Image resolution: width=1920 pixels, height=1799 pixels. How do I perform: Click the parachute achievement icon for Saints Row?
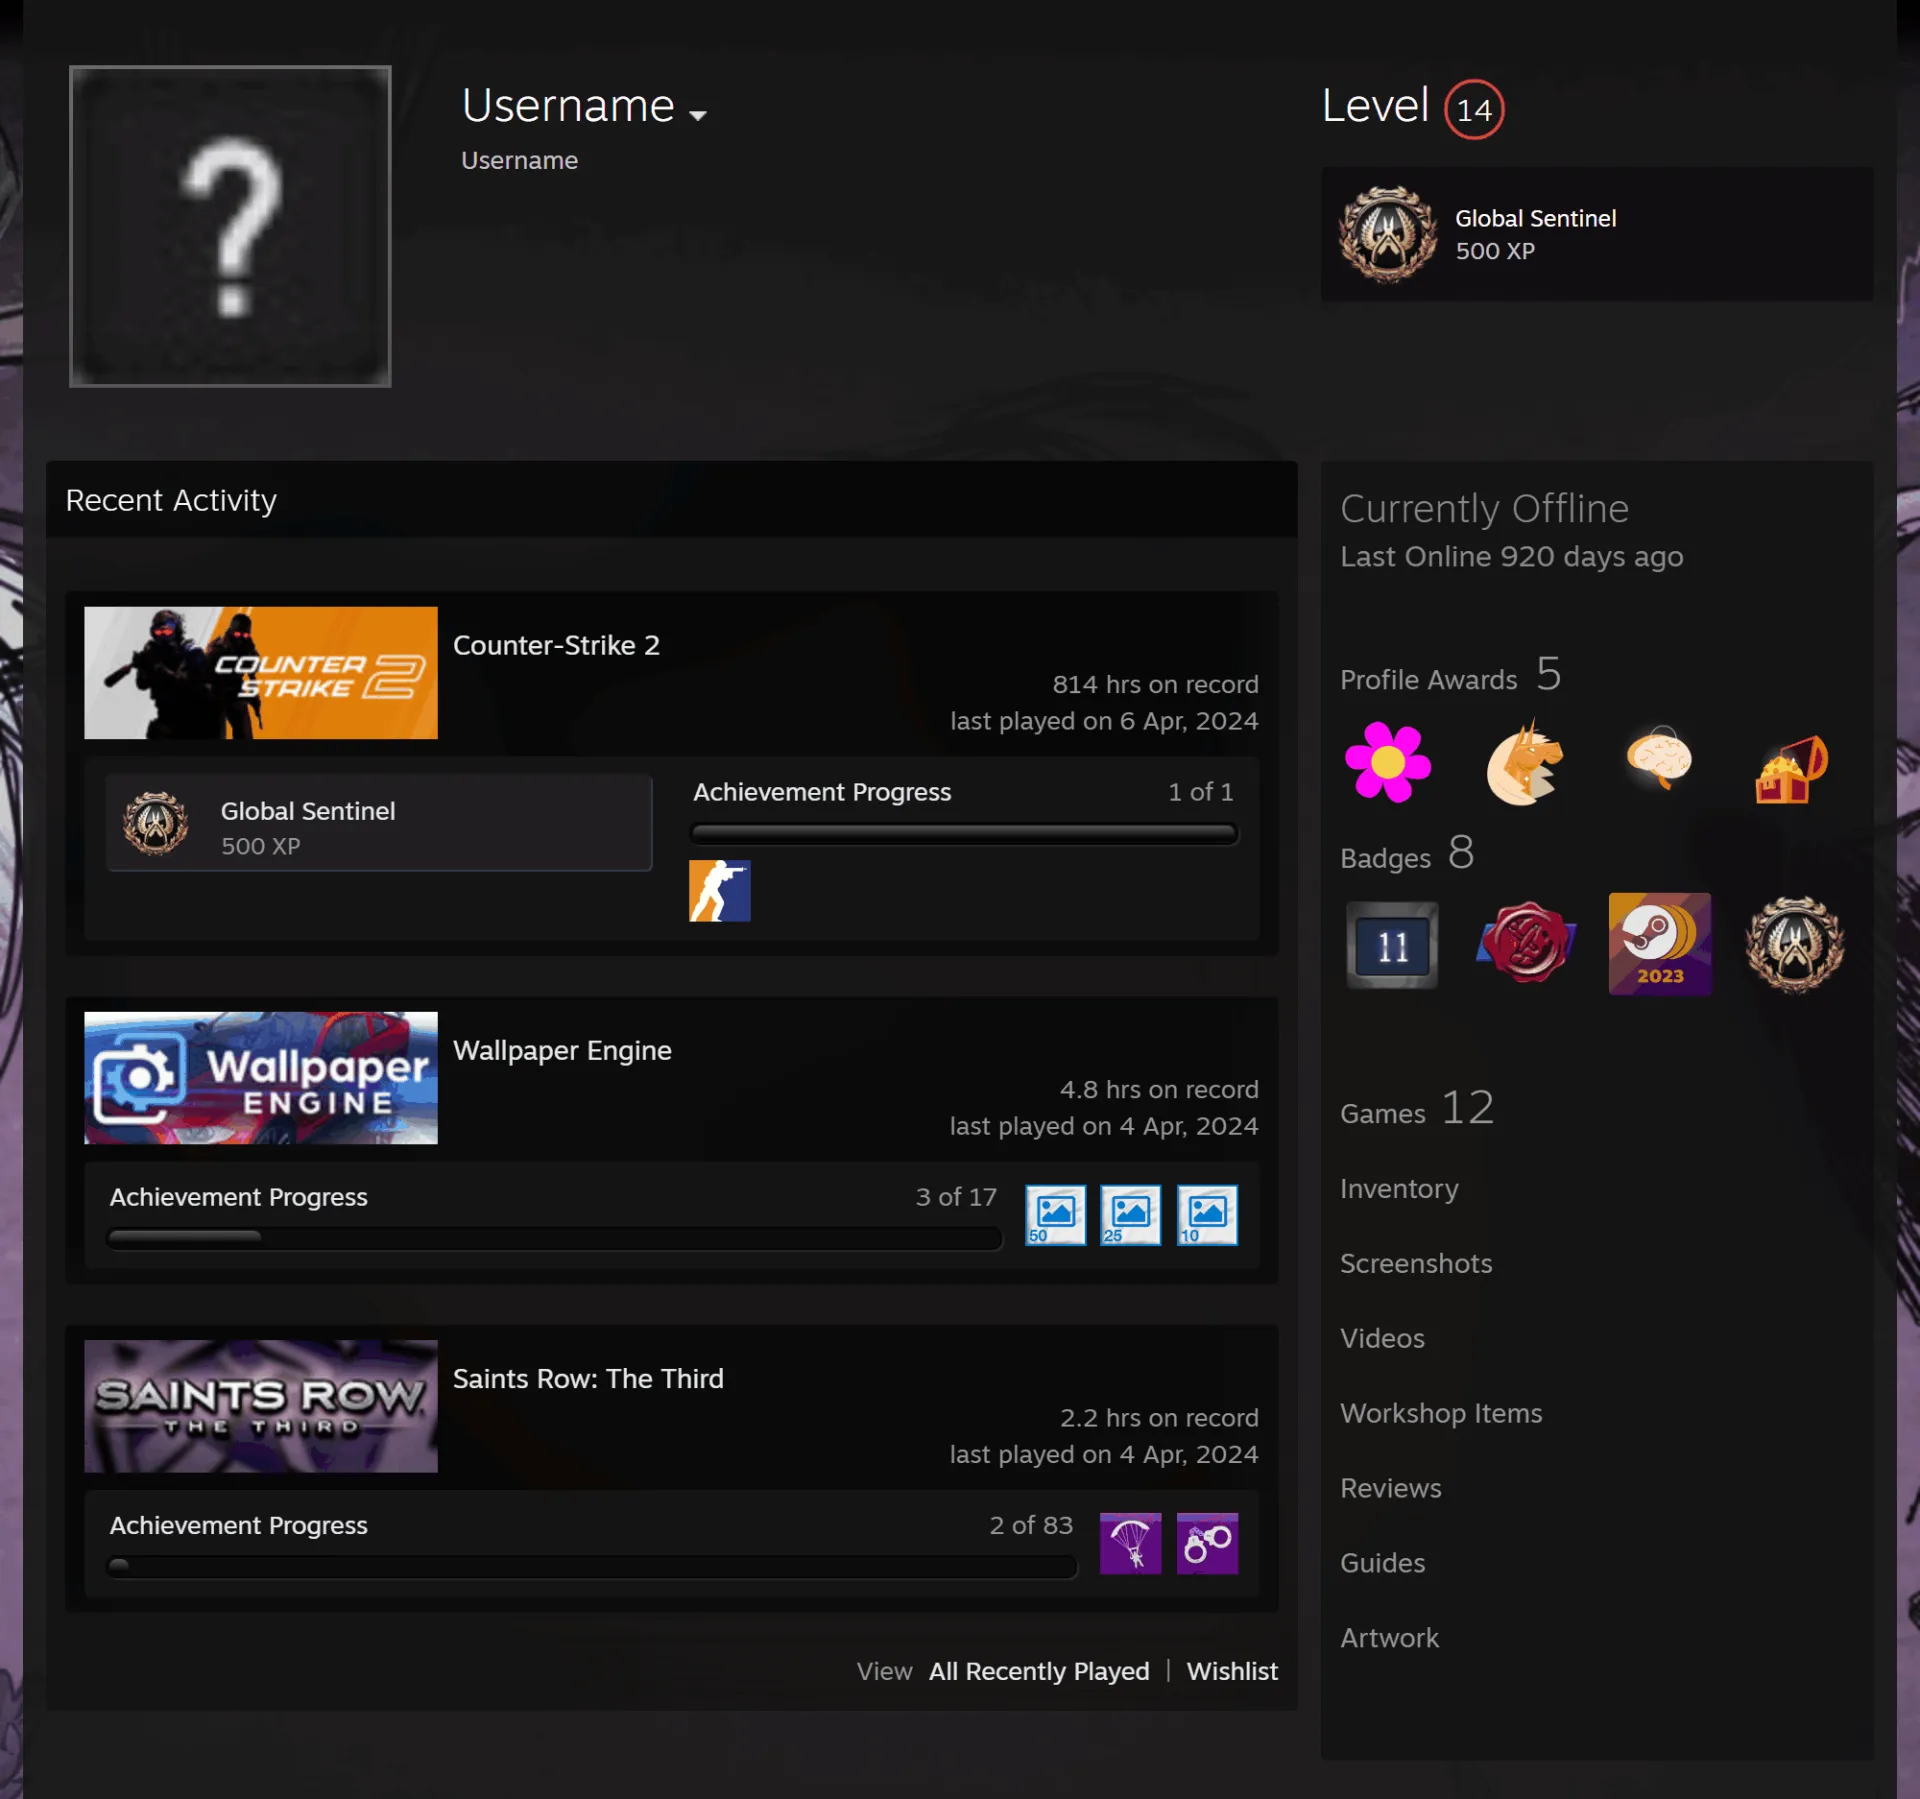[1131, 1543]
